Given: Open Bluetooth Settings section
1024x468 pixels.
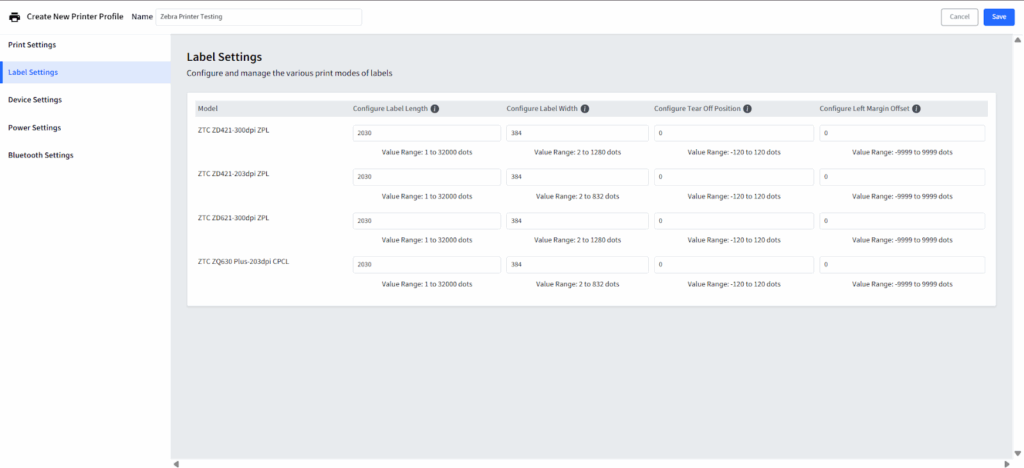Looking at the screenshot, I should pos(40,155).
